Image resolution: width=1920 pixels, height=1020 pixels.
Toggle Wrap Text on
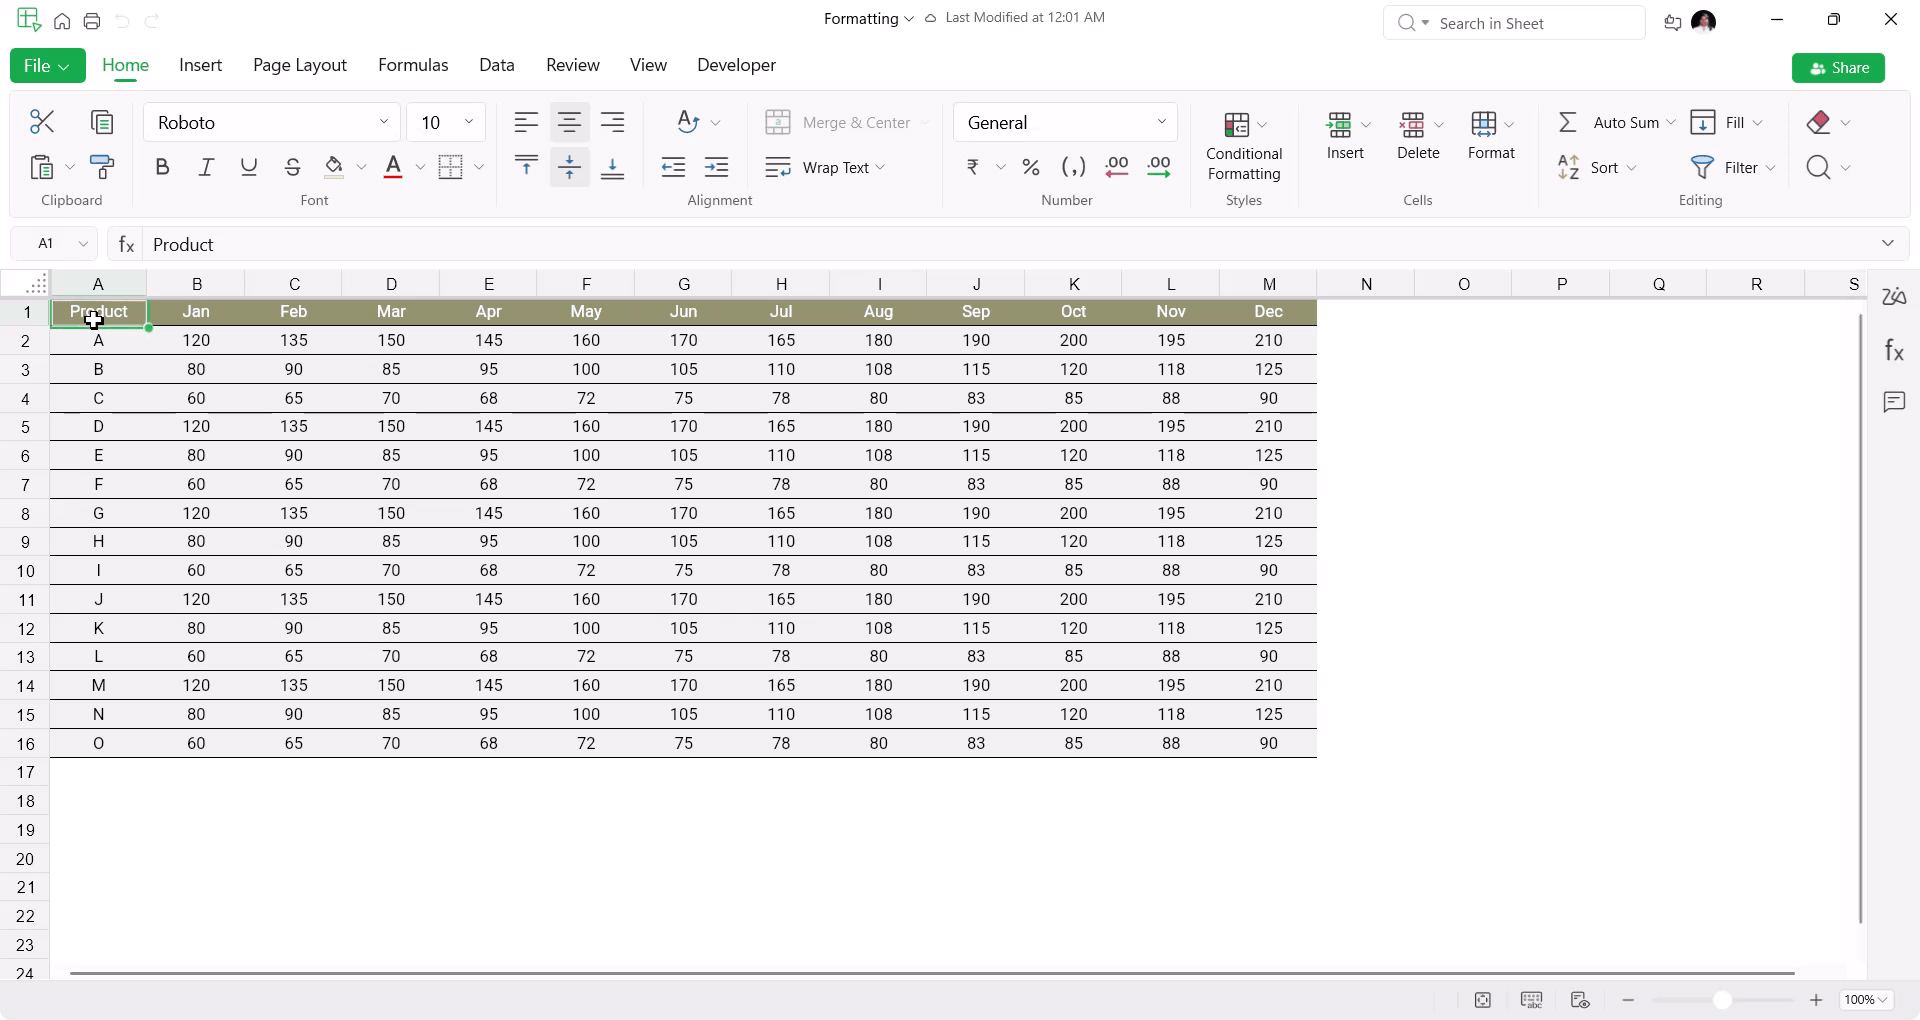(825, 167)
